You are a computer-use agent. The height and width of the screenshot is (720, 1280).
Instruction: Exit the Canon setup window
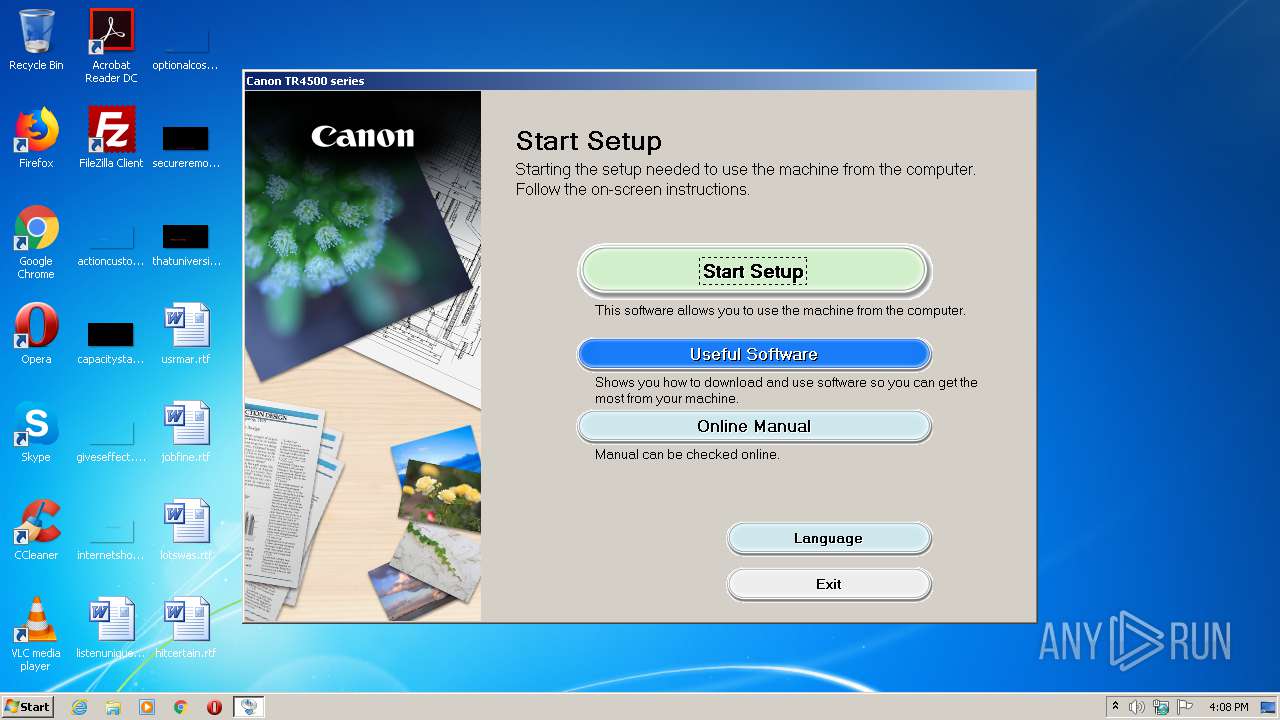[x=828, y=584]
